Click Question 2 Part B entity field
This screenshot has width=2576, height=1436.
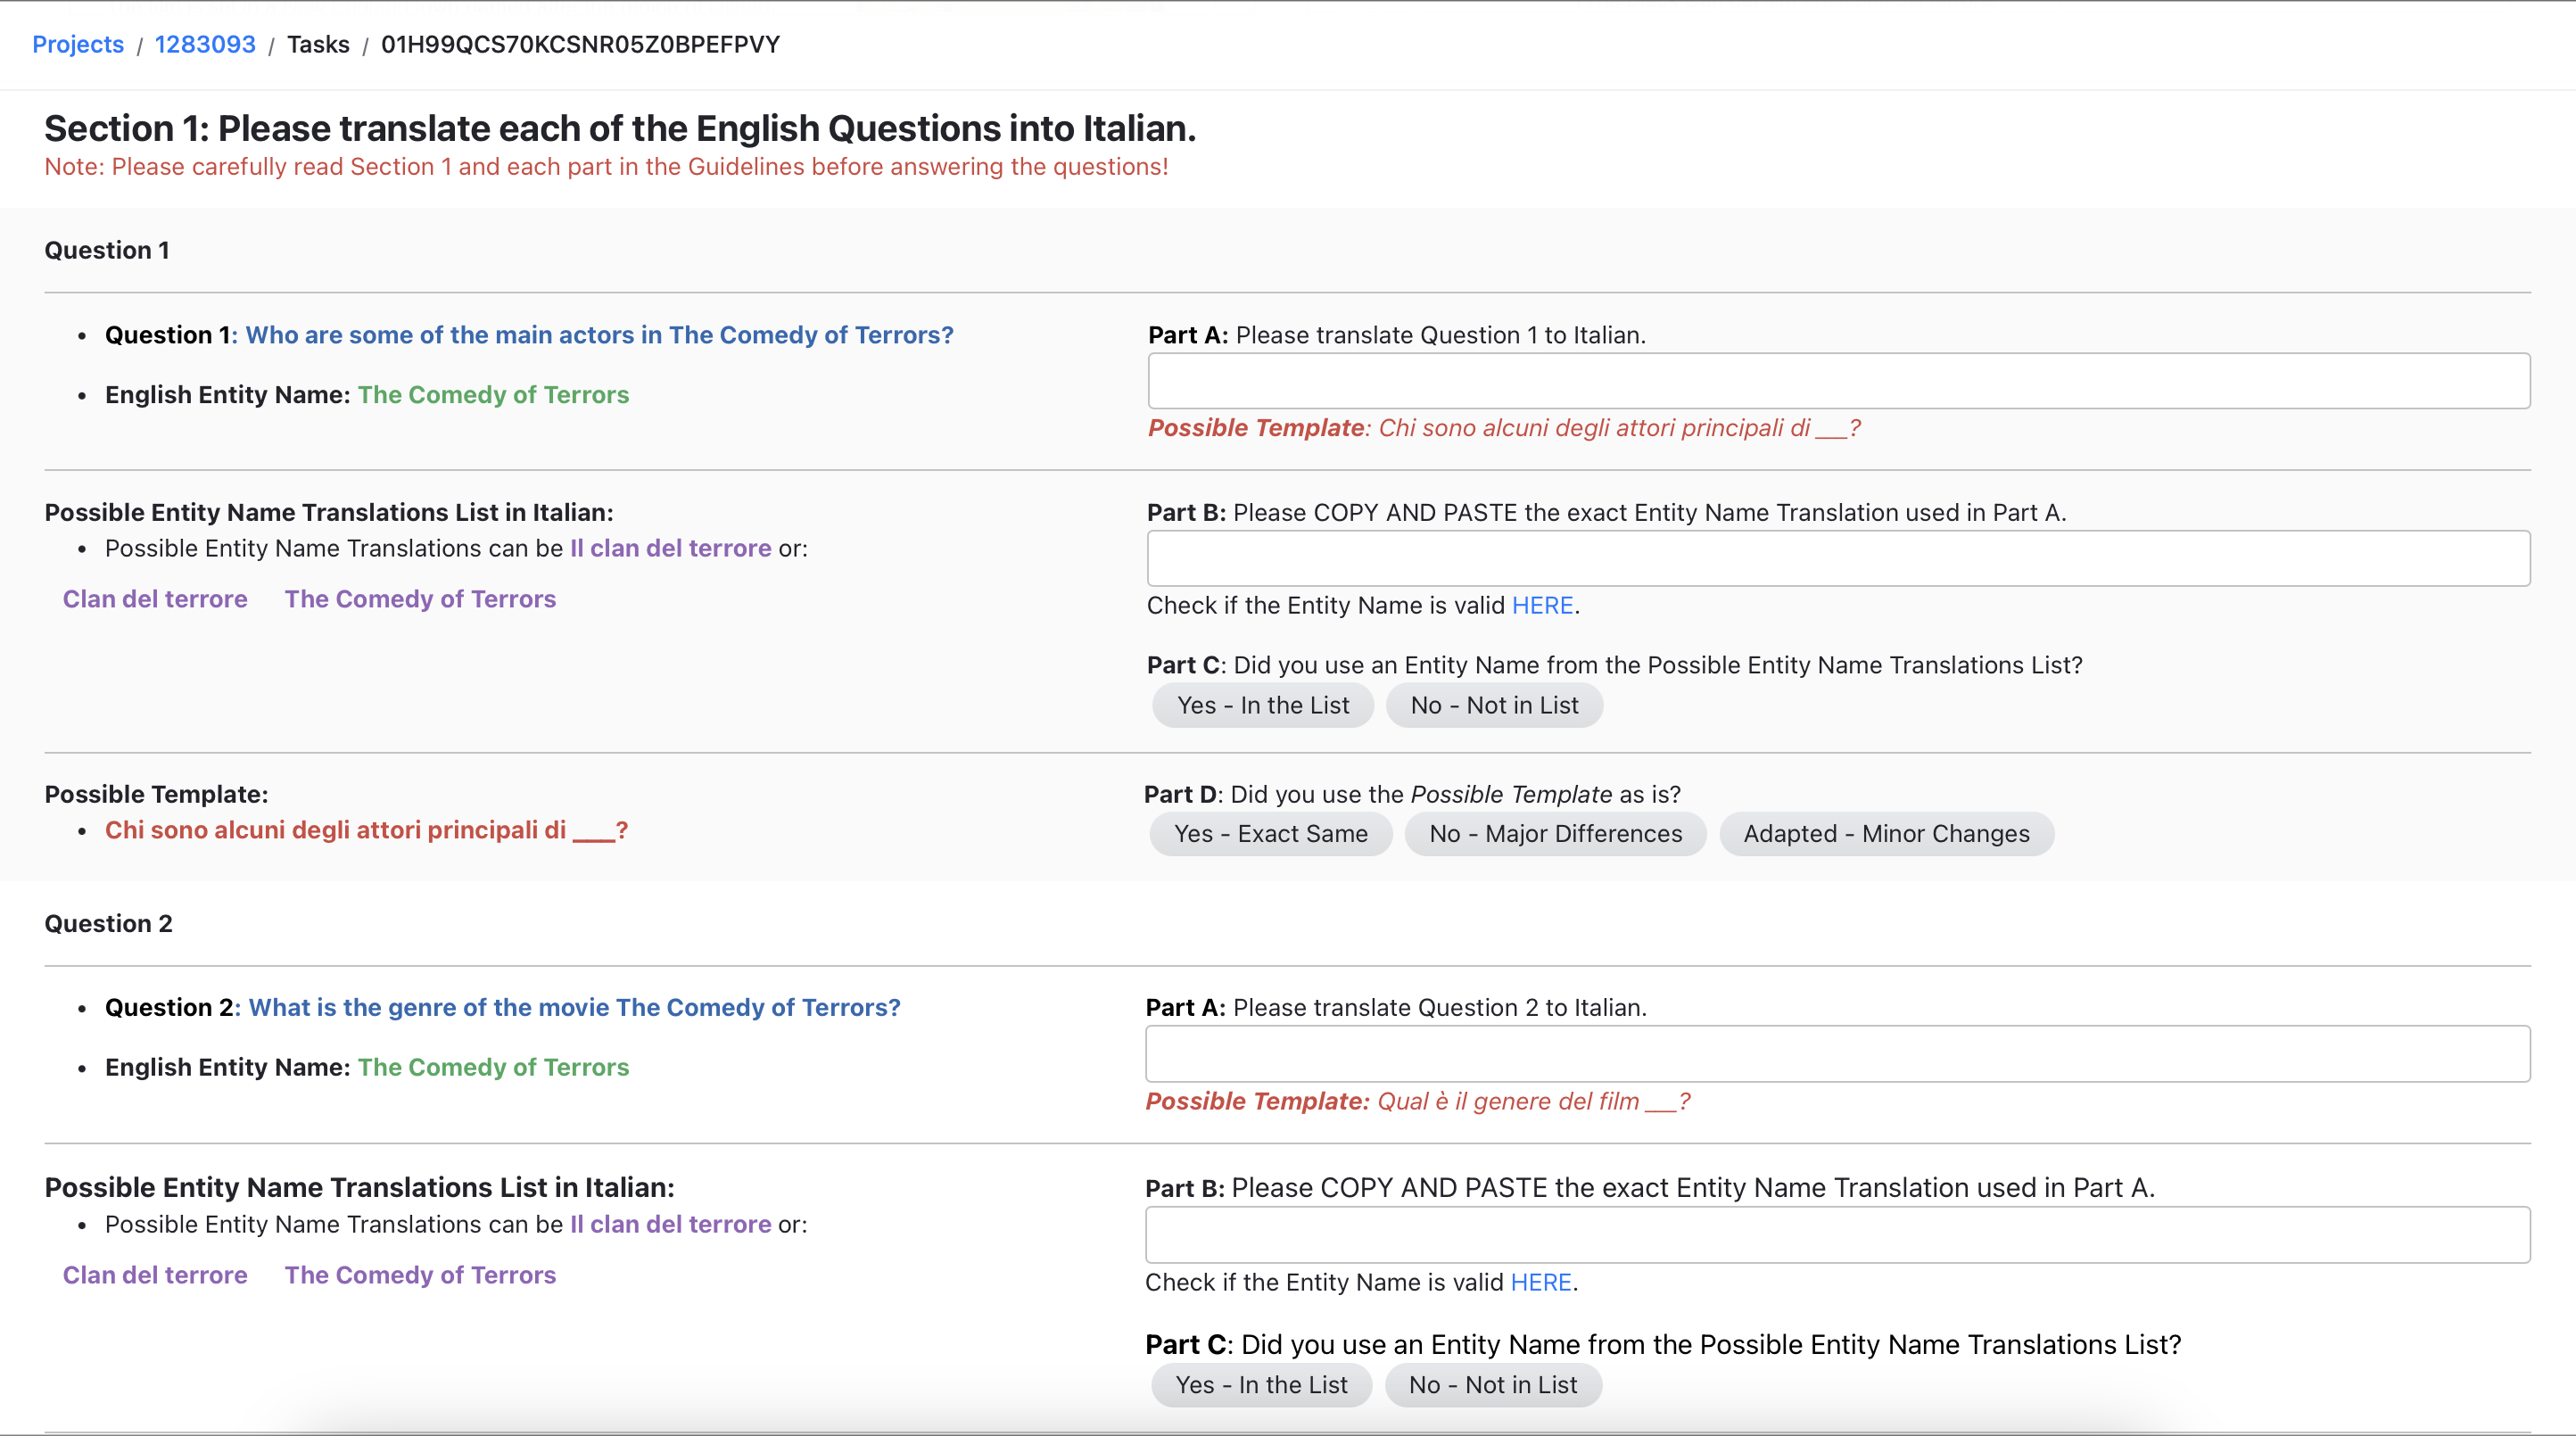pos(1838,1235)
